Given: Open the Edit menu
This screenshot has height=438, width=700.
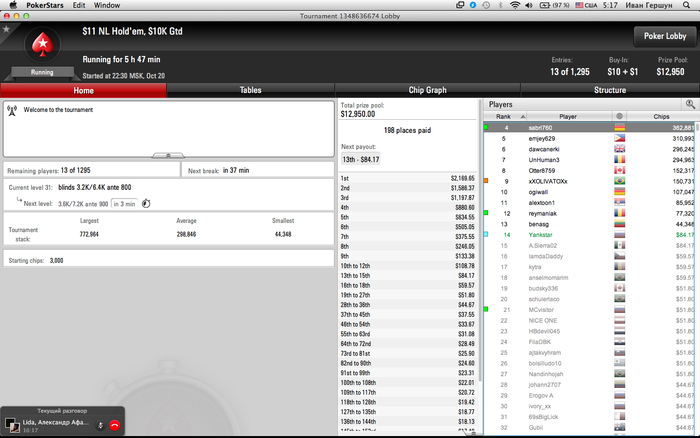Looking at the screenshot, I should (x=79, y=5).
